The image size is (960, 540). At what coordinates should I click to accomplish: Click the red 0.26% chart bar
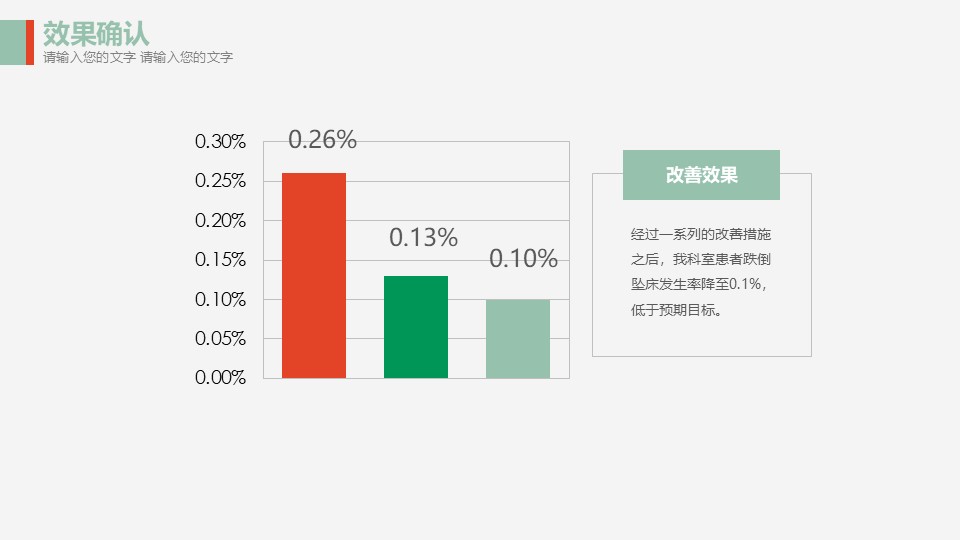click(x=314, y=275)
